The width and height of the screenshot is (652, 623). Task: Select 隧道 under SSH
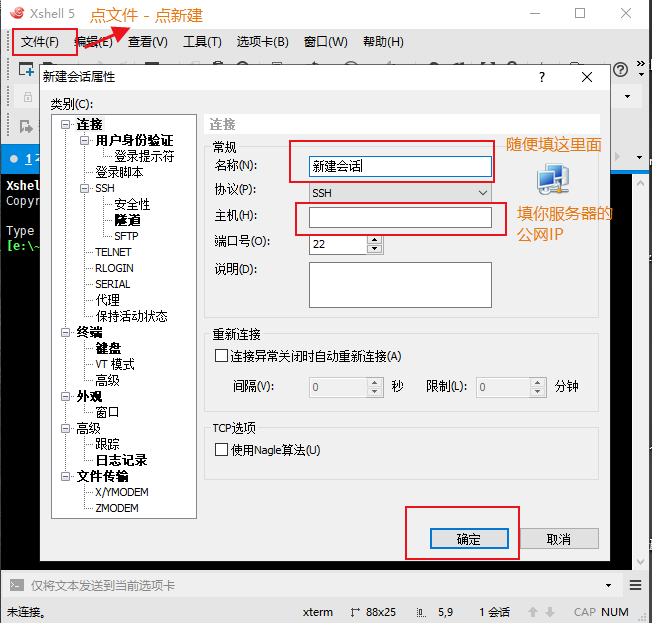127,220
